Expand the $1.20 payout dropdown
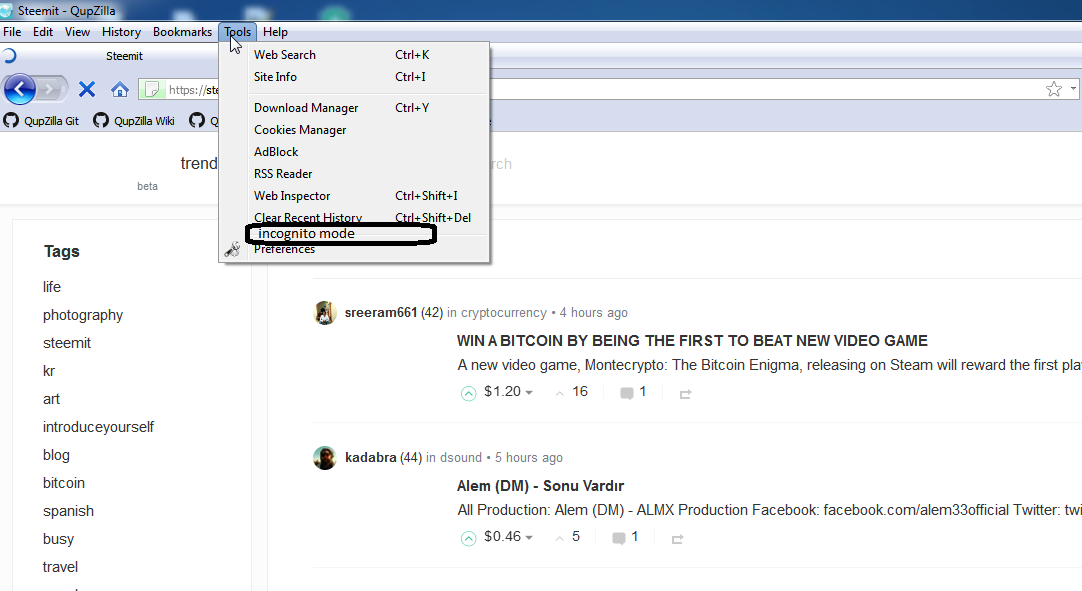1082x591 pixels. click(529, 393)
